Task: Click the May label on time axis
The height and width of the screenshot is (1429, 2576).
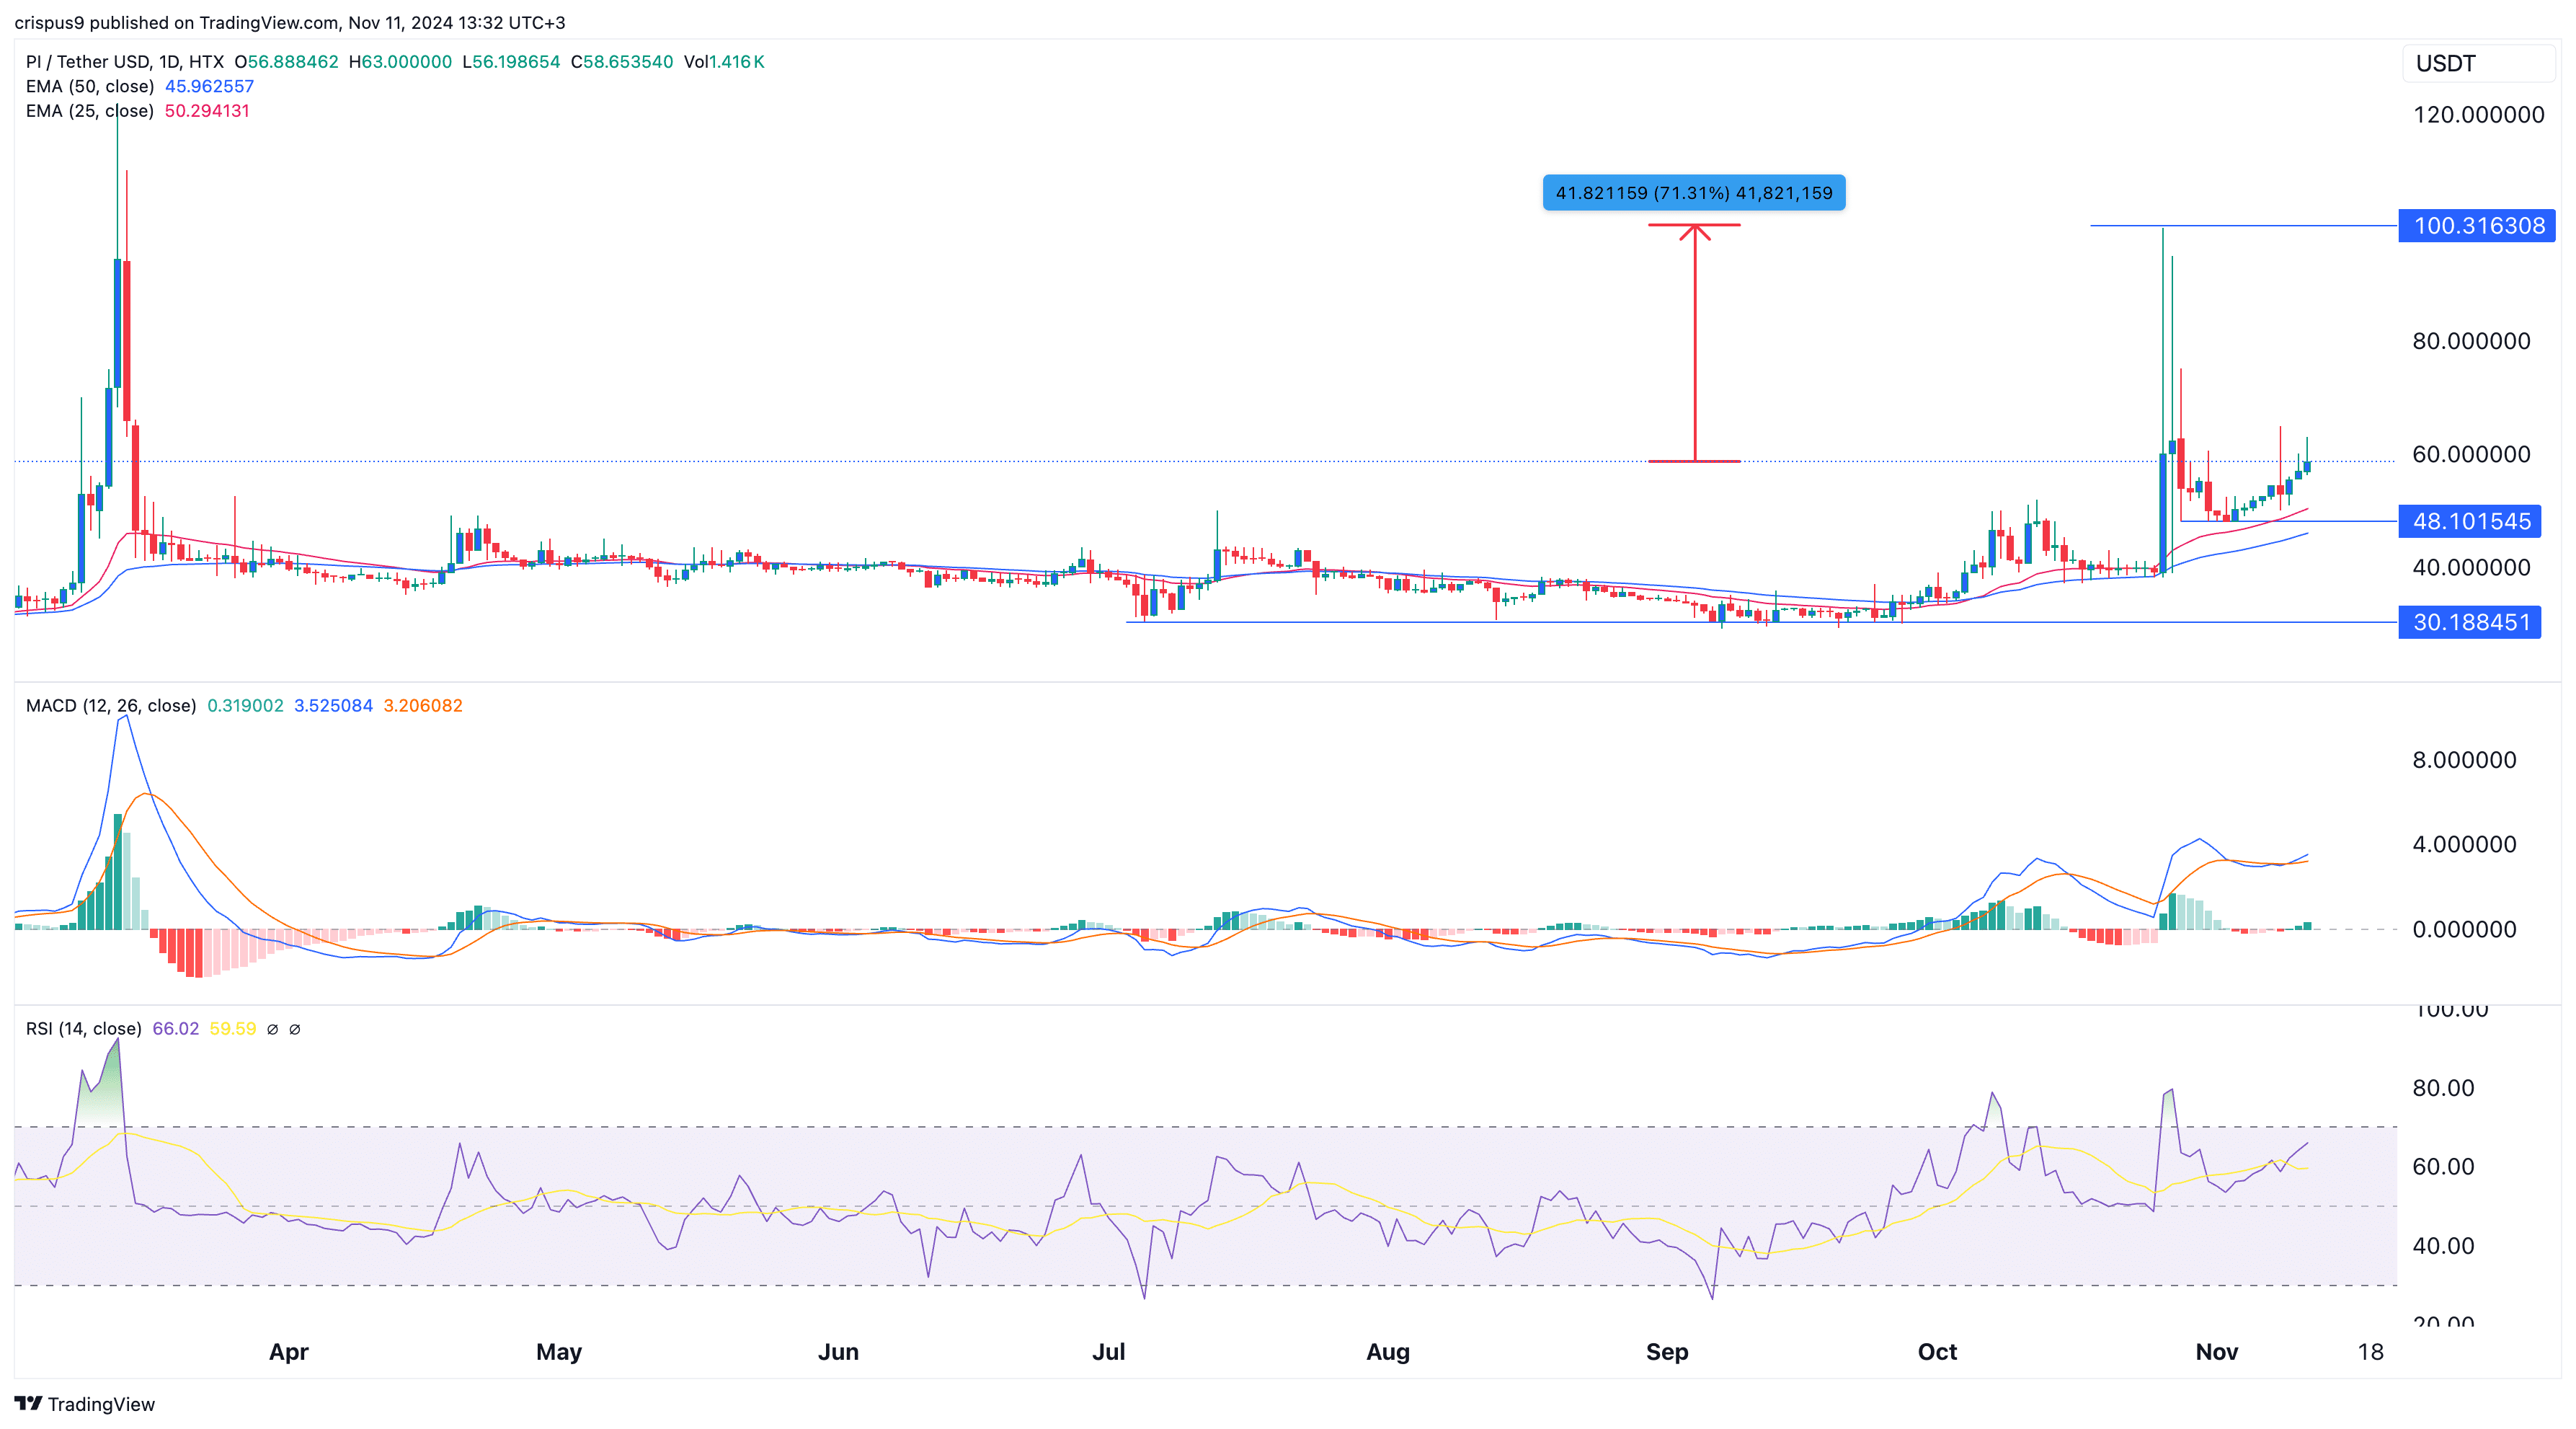Action: (559, 1352)
